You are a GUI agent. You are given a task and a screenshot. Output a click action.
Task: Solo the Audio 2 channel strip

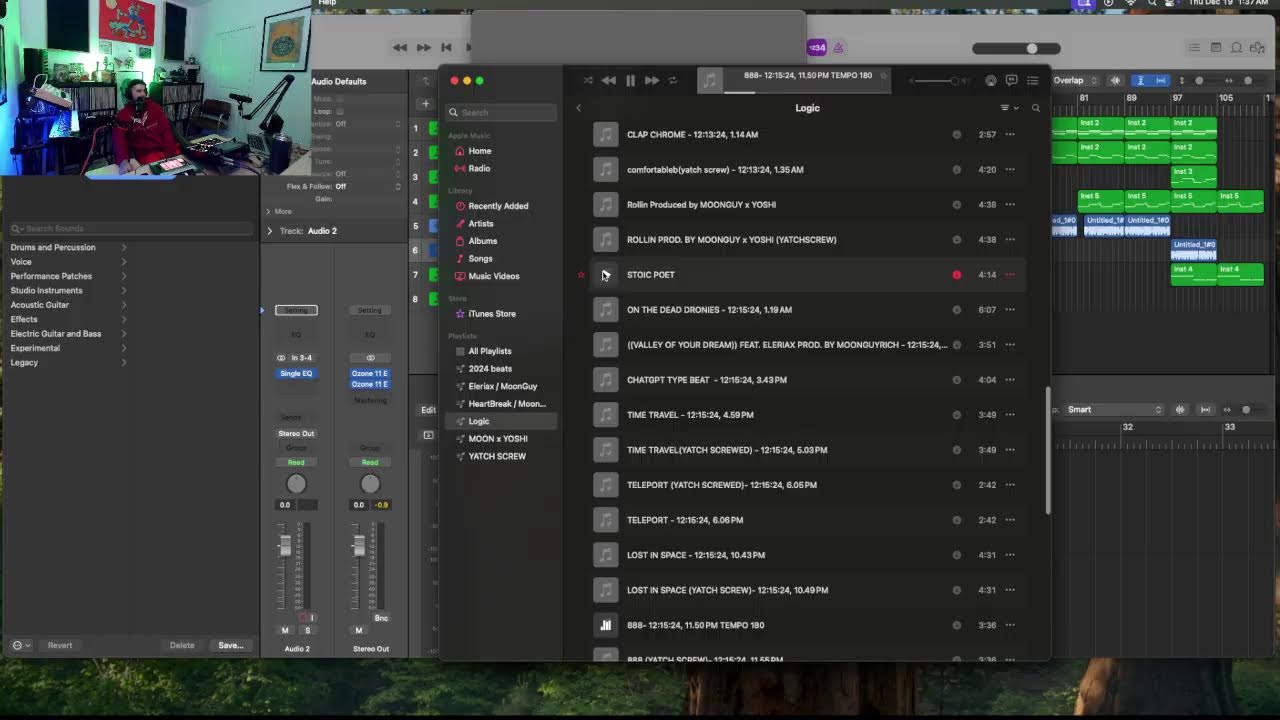tap(307, 631)
